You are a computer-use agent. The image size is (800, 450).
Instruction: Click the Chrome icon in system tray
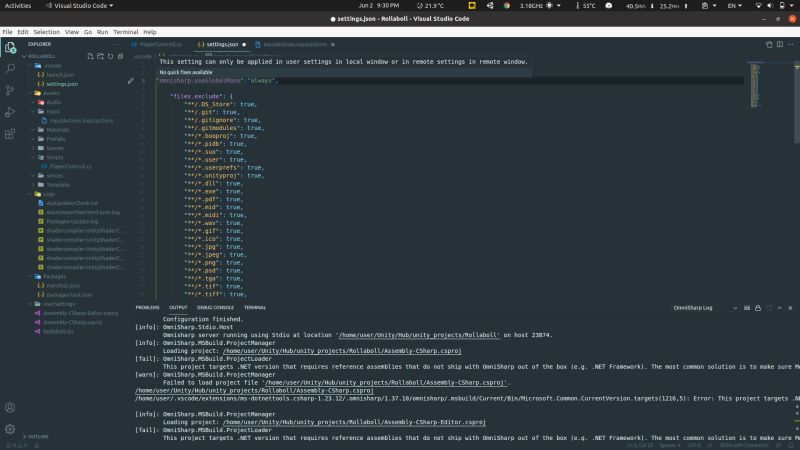507,6
